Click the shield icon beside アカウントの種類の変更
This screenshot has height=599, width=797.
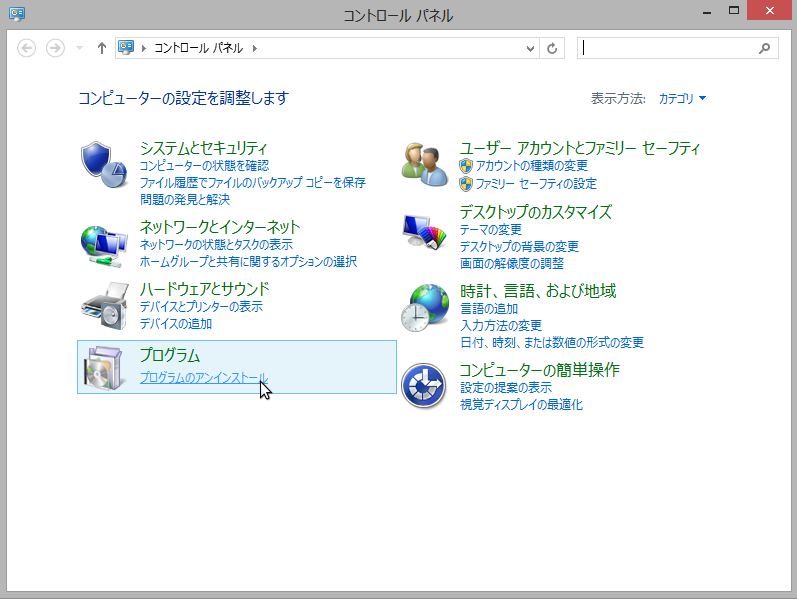(x=466, y=166)
